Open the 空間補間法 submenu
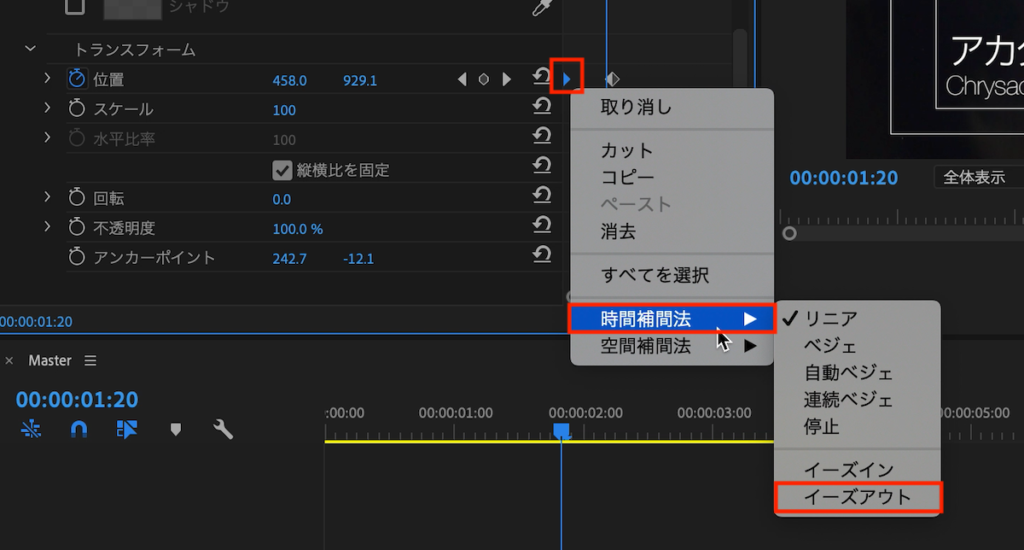1024x550 pixels. 672,346
